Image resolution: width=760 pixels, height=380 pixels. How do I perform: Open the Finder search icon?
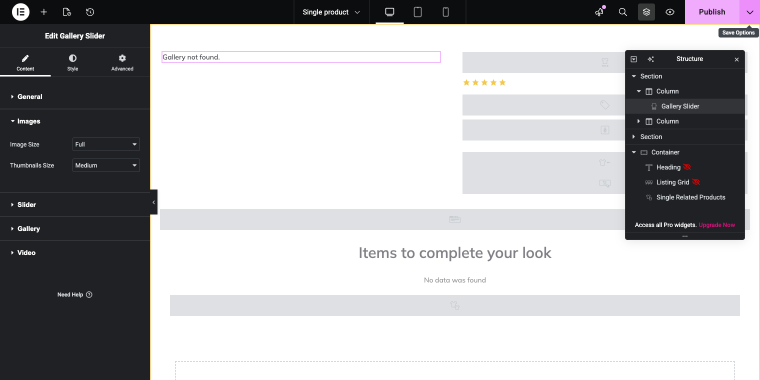[x=623, y=12]
